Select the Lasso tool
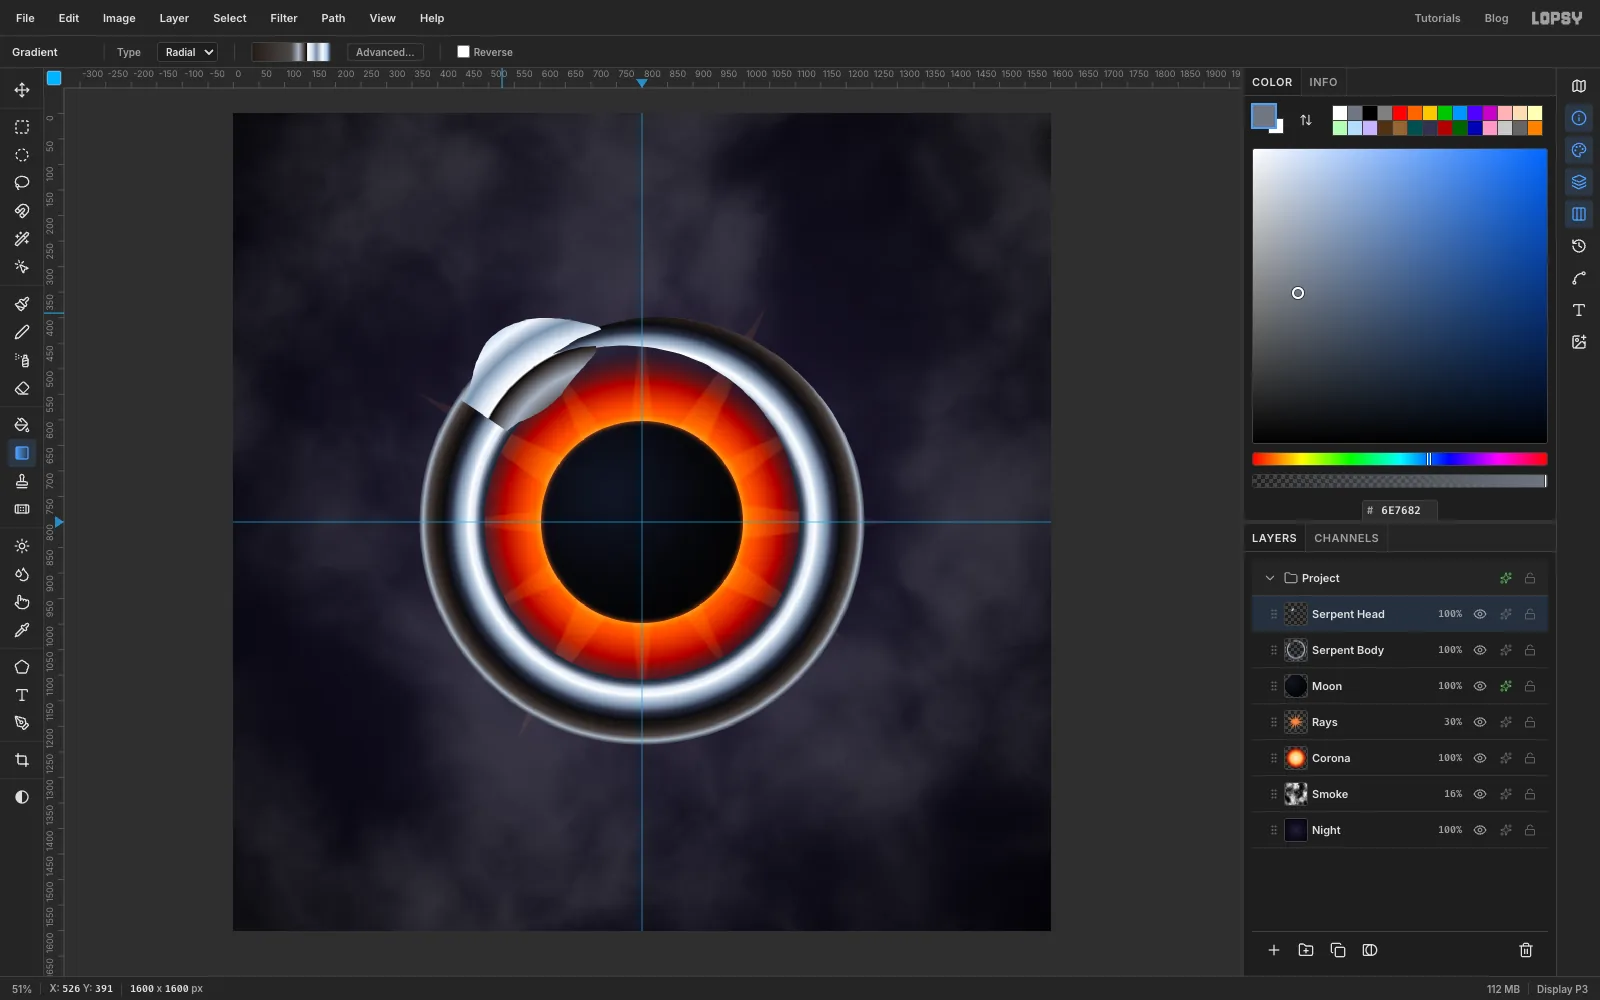The height and width of the screenshot is (1000, 1600). (22, 183)
